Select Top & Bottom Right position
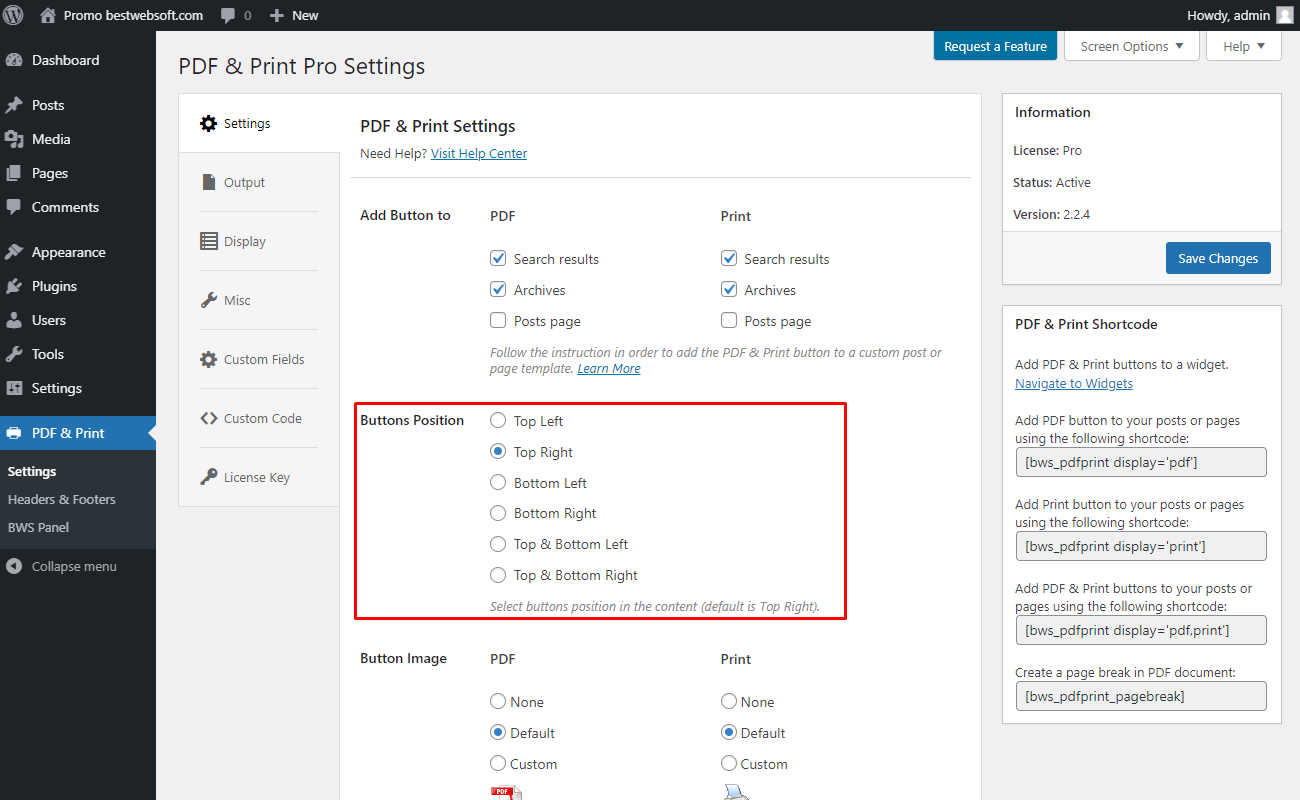 498,575
